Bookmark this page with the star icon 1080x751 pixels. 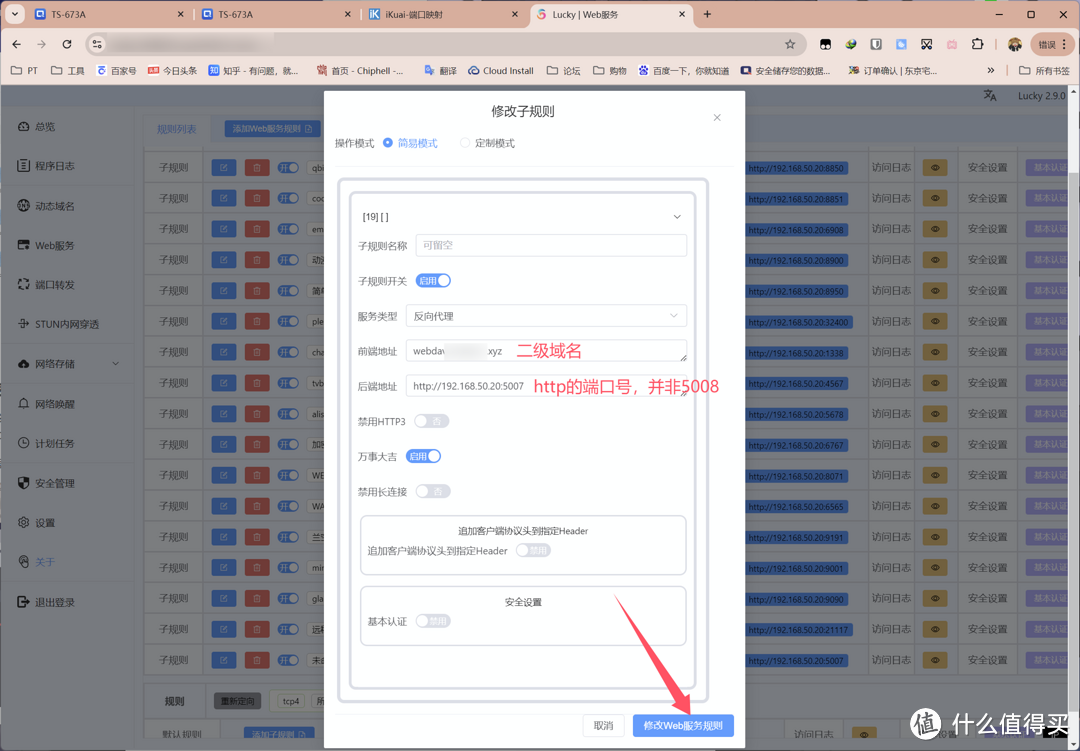click(x=790, y=44)
